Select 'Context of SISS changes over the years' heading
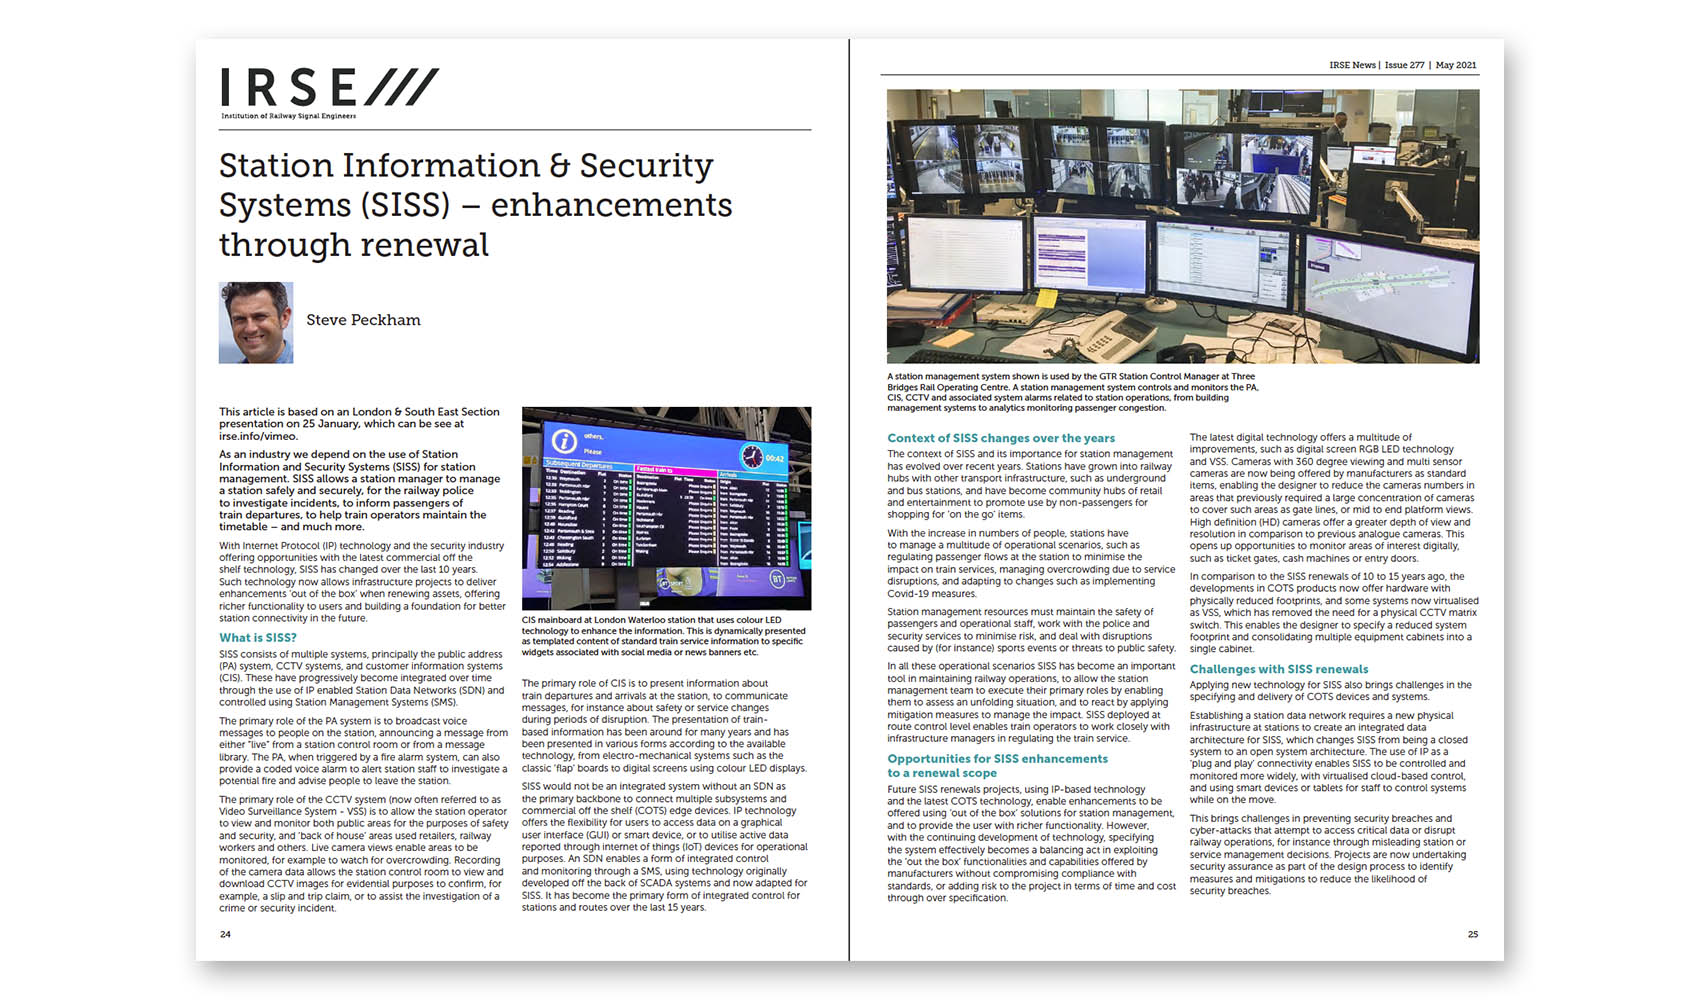The width and height of the screenshot is (1700, 1000). (1000, 438)
